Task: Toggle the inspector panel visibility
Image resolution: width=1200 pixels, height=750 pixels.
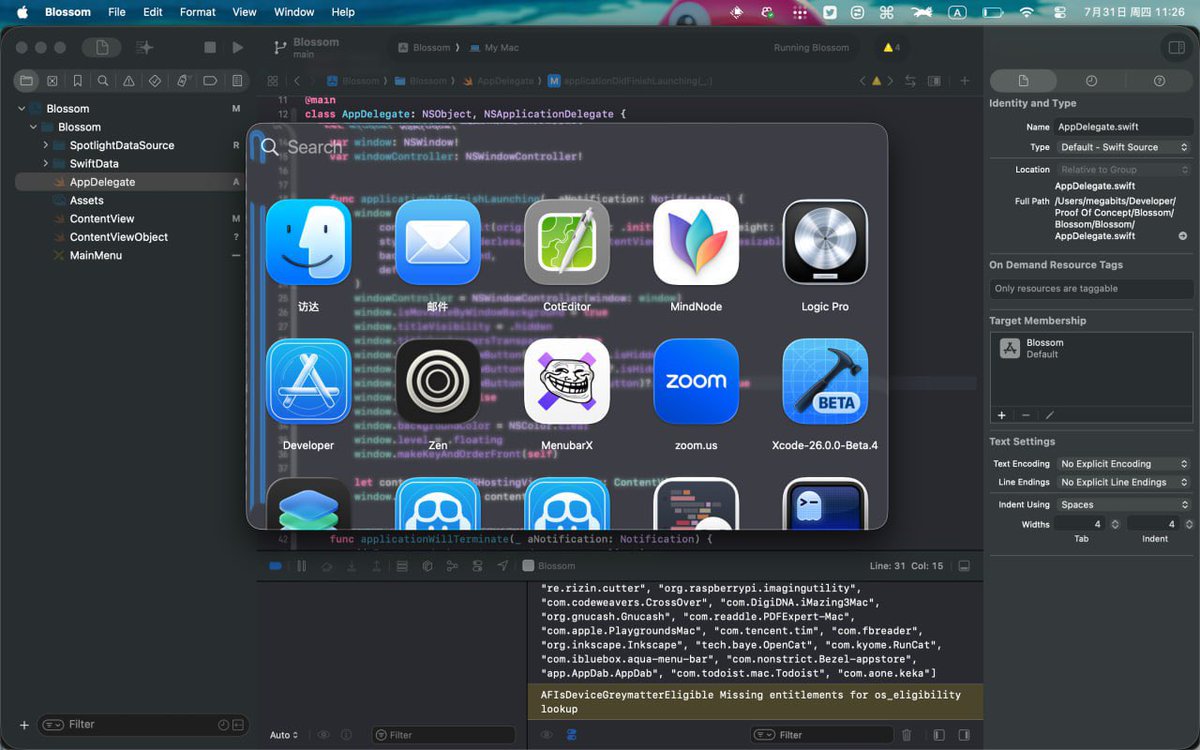Action: click(x=1175, y=47)
